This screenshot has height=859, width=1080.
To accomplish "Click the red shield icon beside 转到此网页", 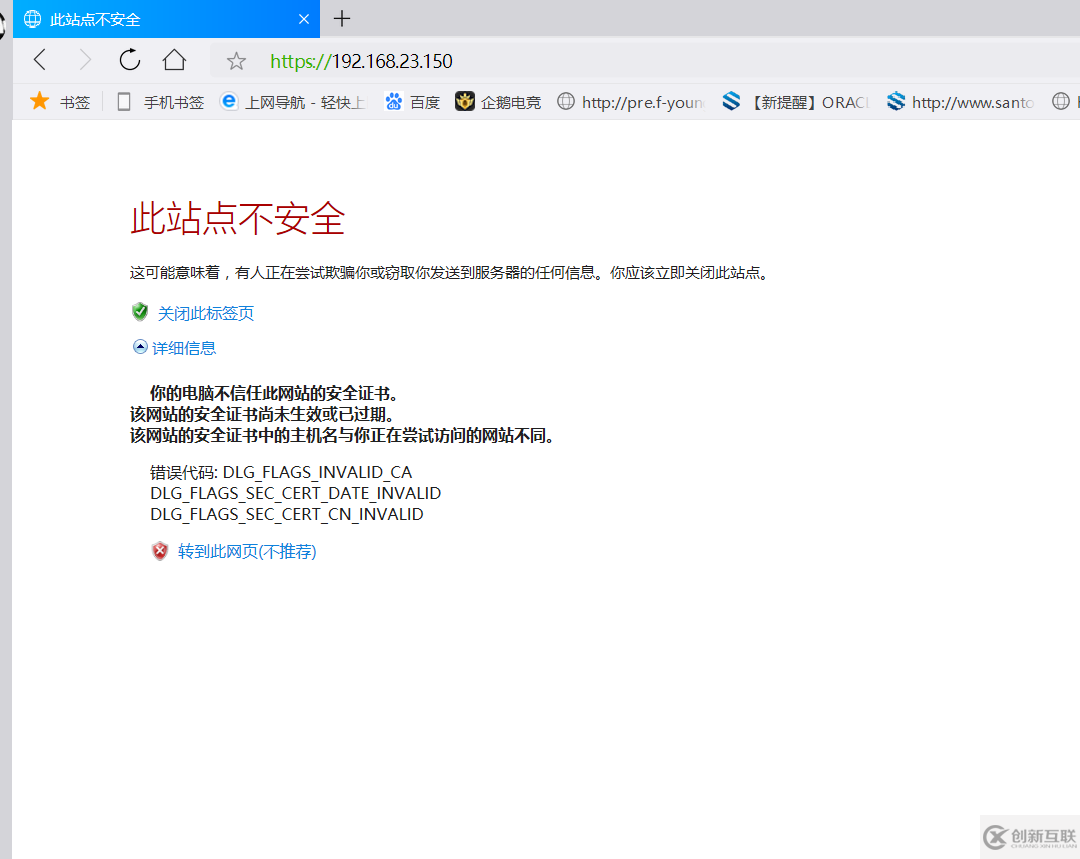I will (x=160, y=550).
